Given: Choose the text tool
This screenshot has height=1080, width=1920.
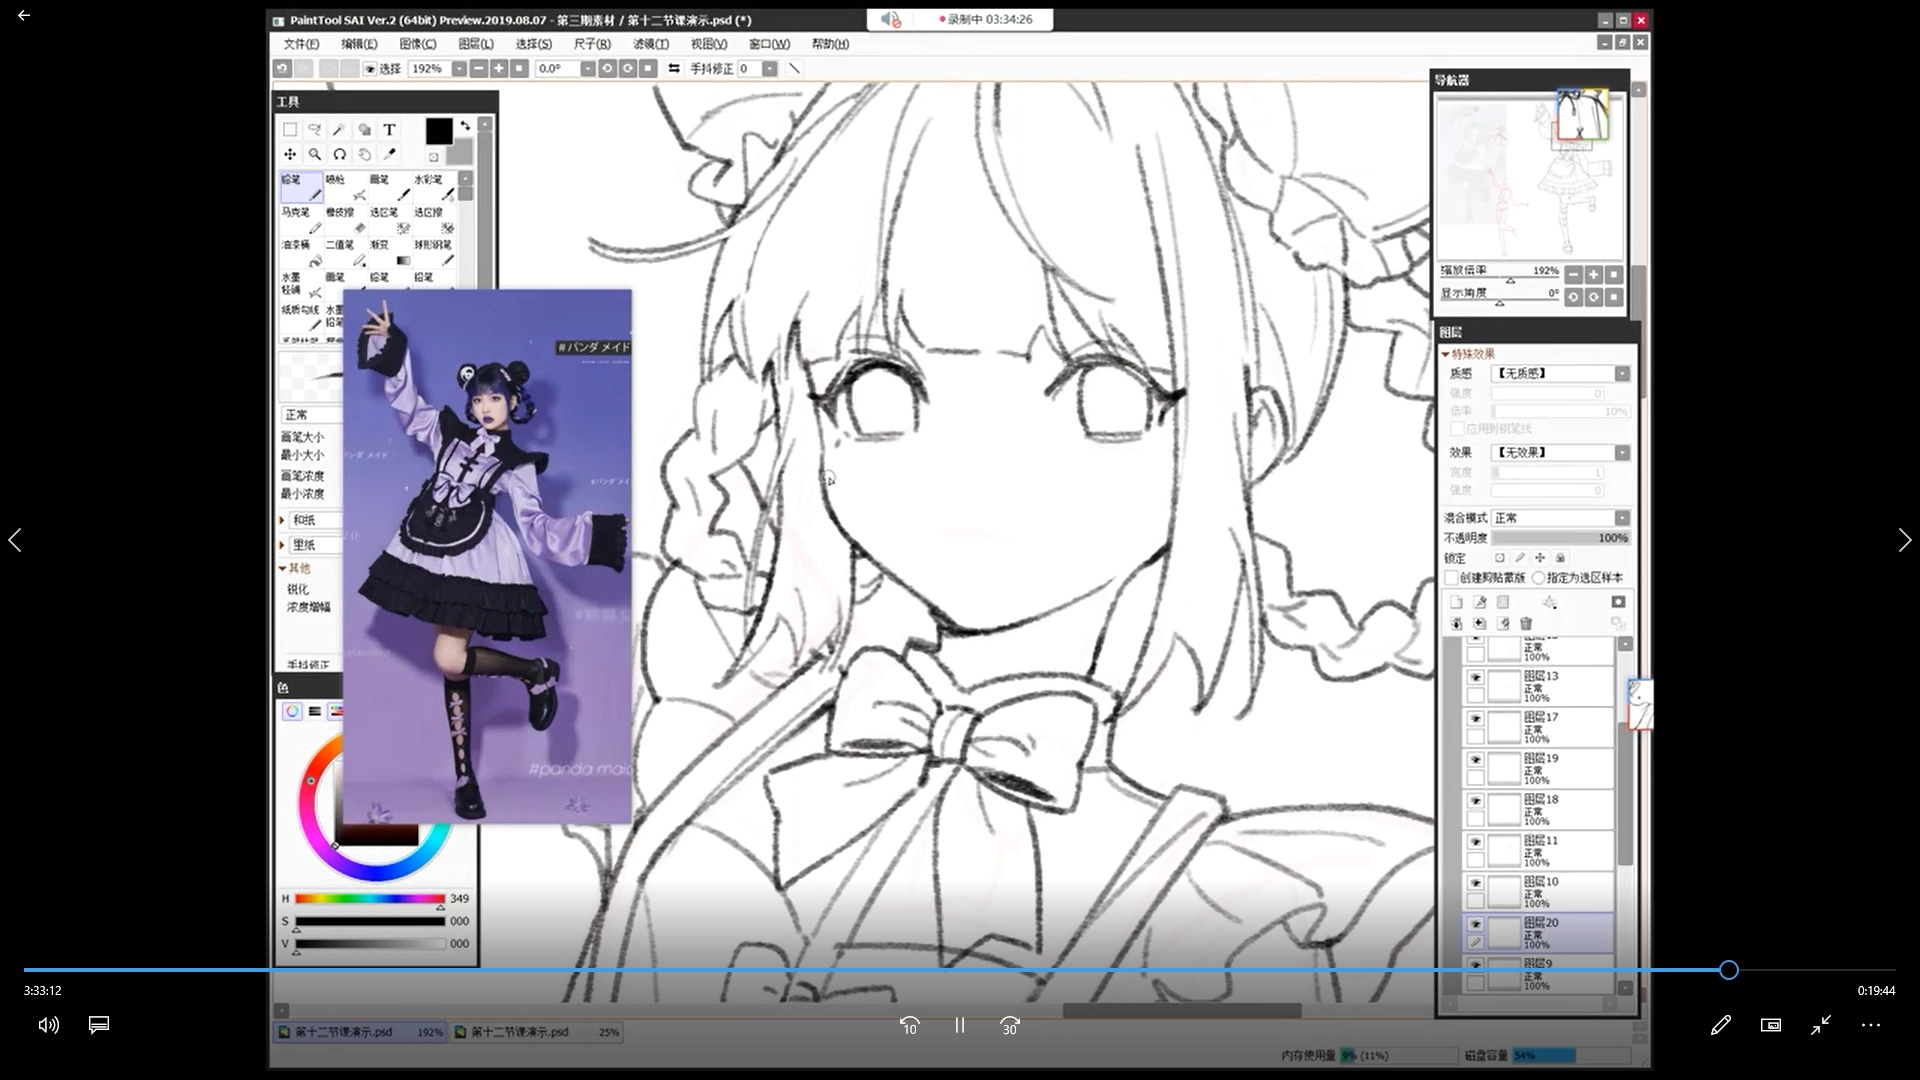Looking at the screenshot, I should (x=389, y=130).
